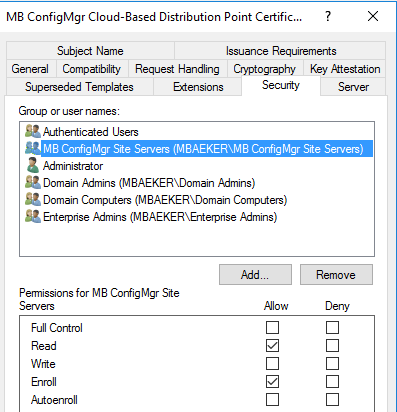Viewport: 397px width, 412px height.
Task: Click the Full Control permission label
Action: [x=57, y=328]
